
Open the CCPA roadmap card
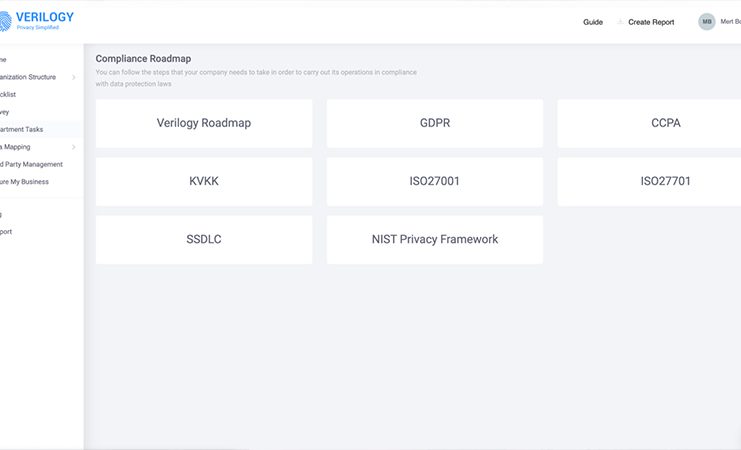tap(649, 123)
